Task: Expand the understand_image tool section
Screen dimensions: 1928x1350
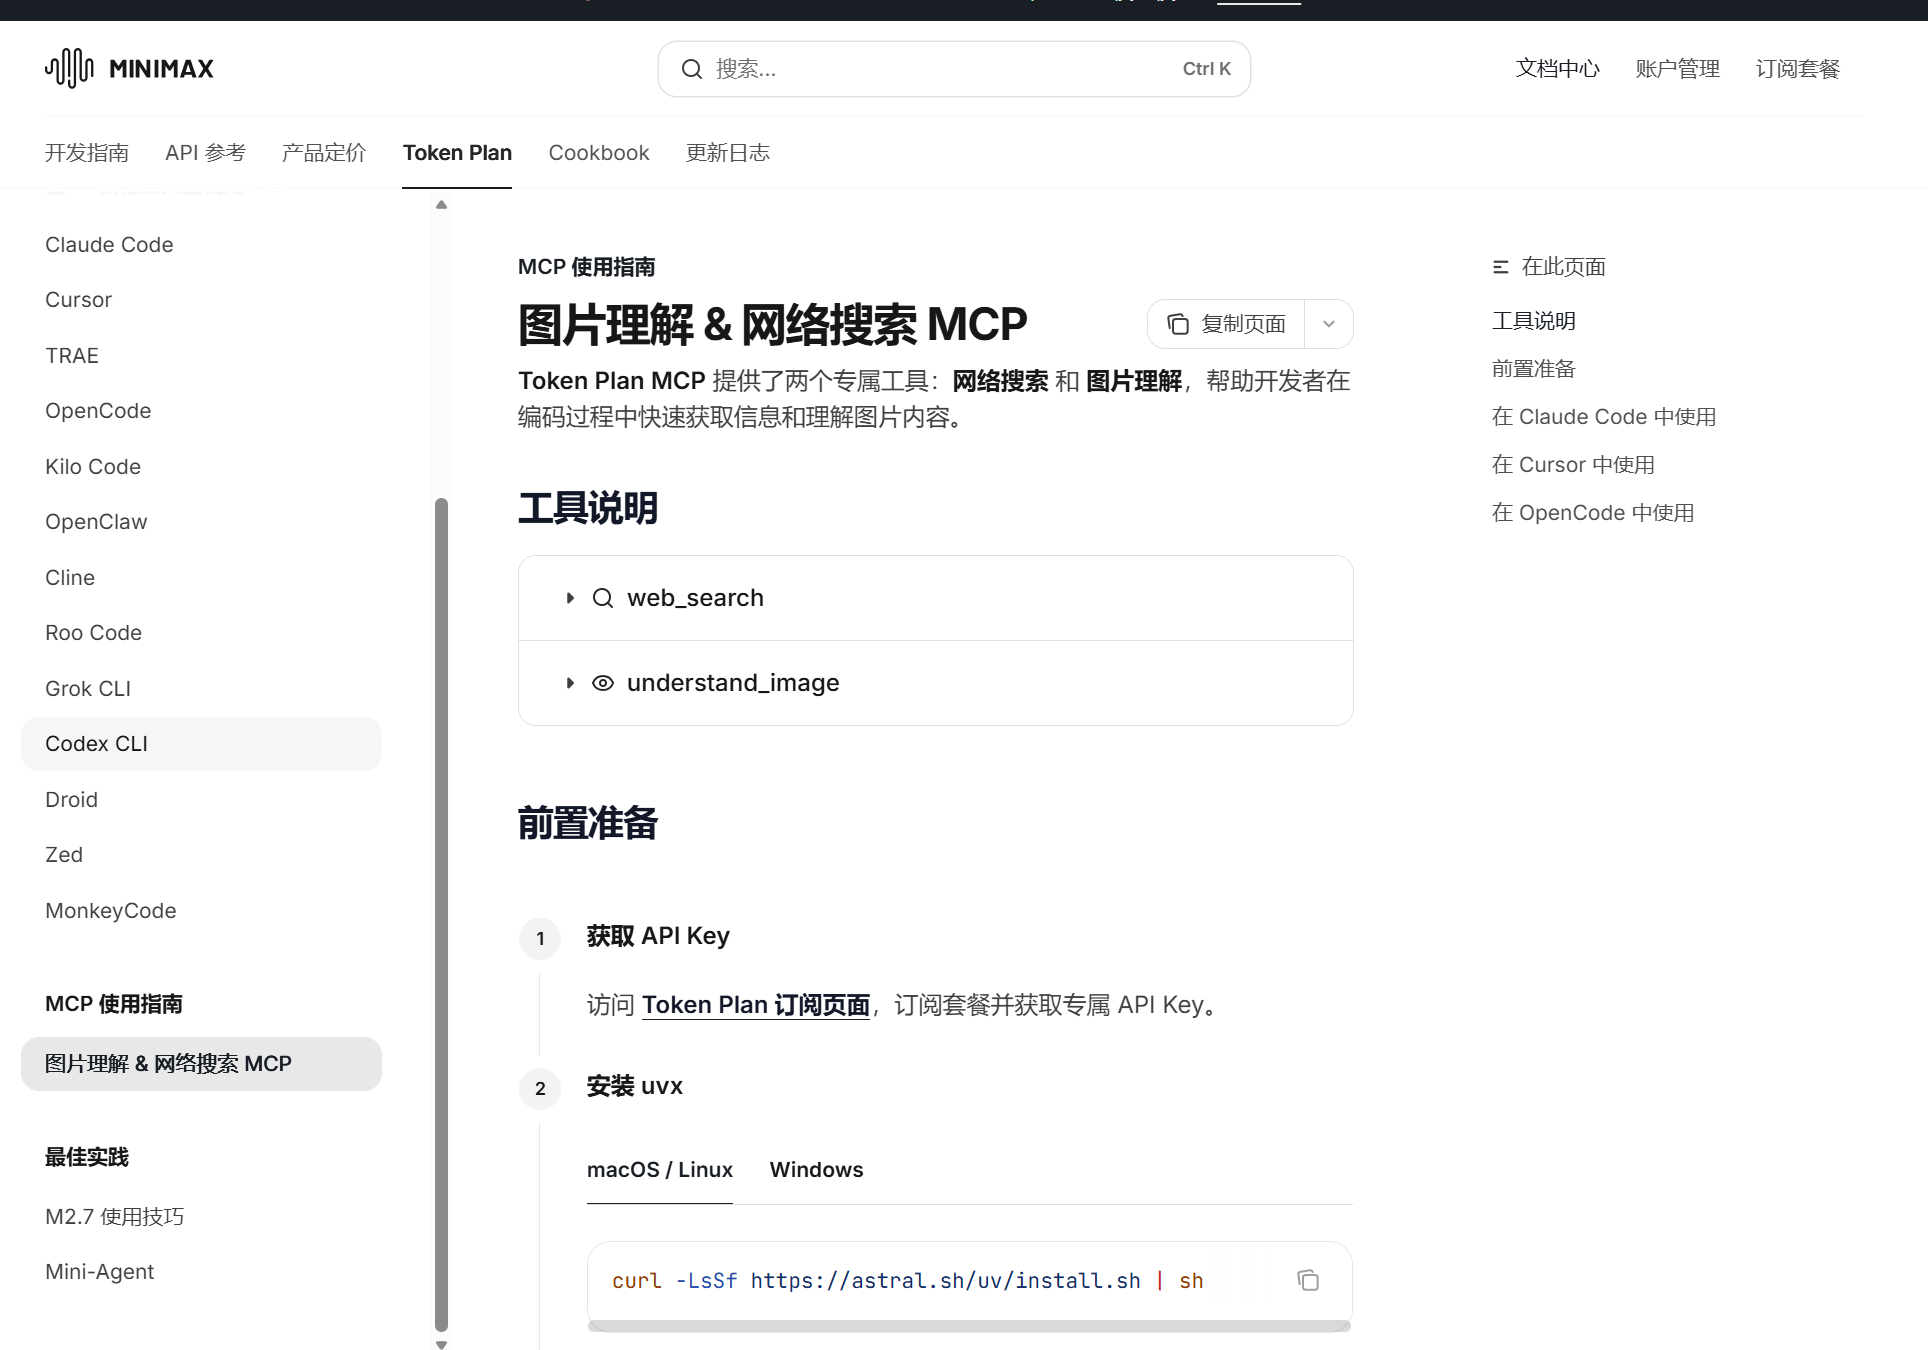Action: click(570, 683)
